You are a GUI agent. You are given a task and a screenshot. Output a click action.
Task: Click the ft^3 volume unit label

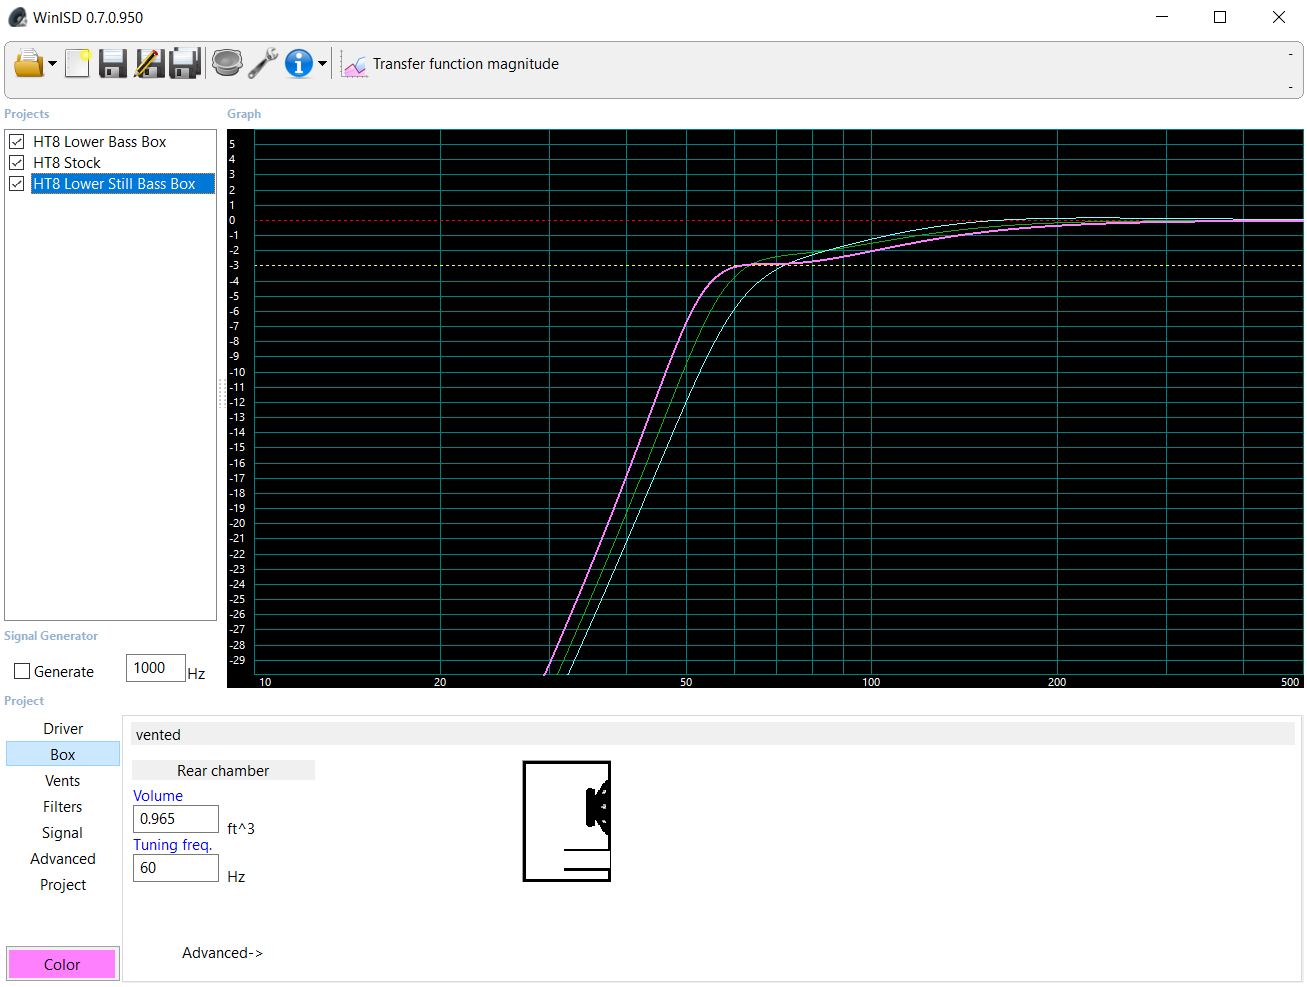point(241,829)
